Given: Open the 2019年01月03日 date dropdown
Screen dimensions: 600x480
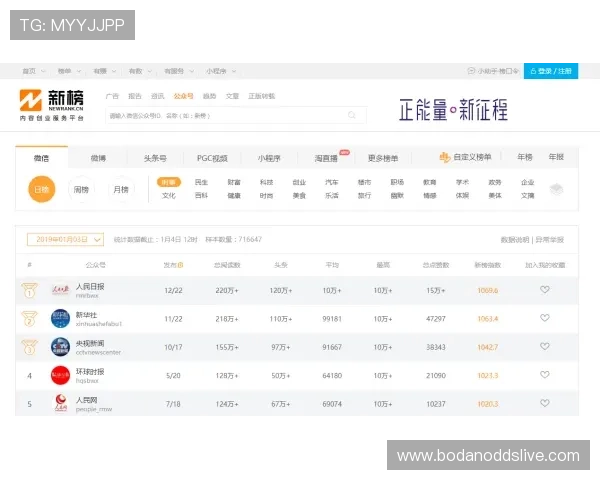Looking at the screenshot, I should tap(65, 240).
